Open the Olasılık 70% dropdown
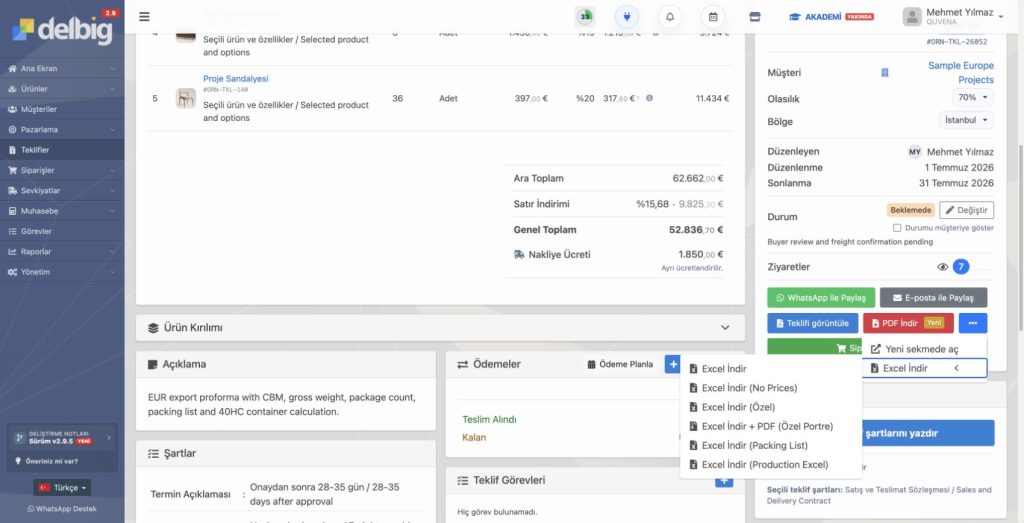Image resolution: width=1024 pixels, height=523 pixels. pos(972,97)
